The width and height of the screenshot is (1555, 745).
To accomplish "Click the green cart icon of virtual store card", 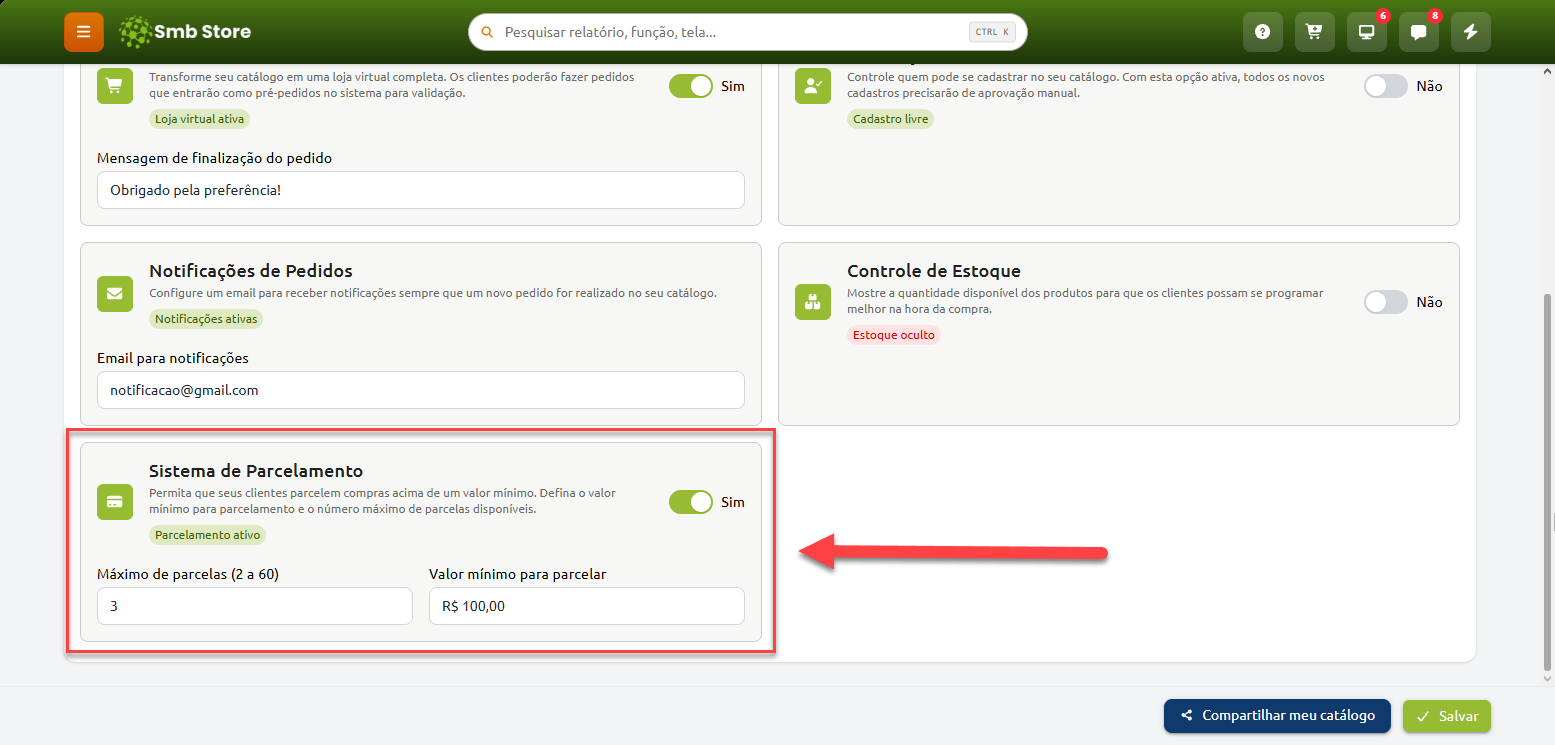I will pos(115,86).
